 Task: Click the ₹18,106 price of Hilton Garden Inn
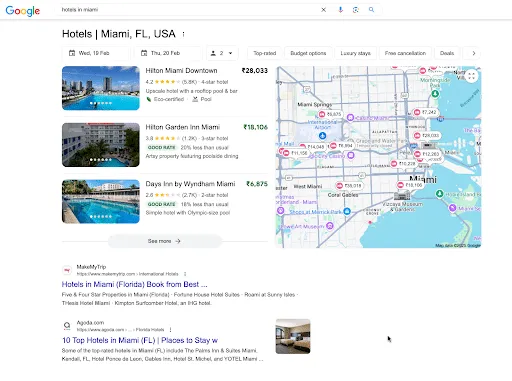pos(255,127)
